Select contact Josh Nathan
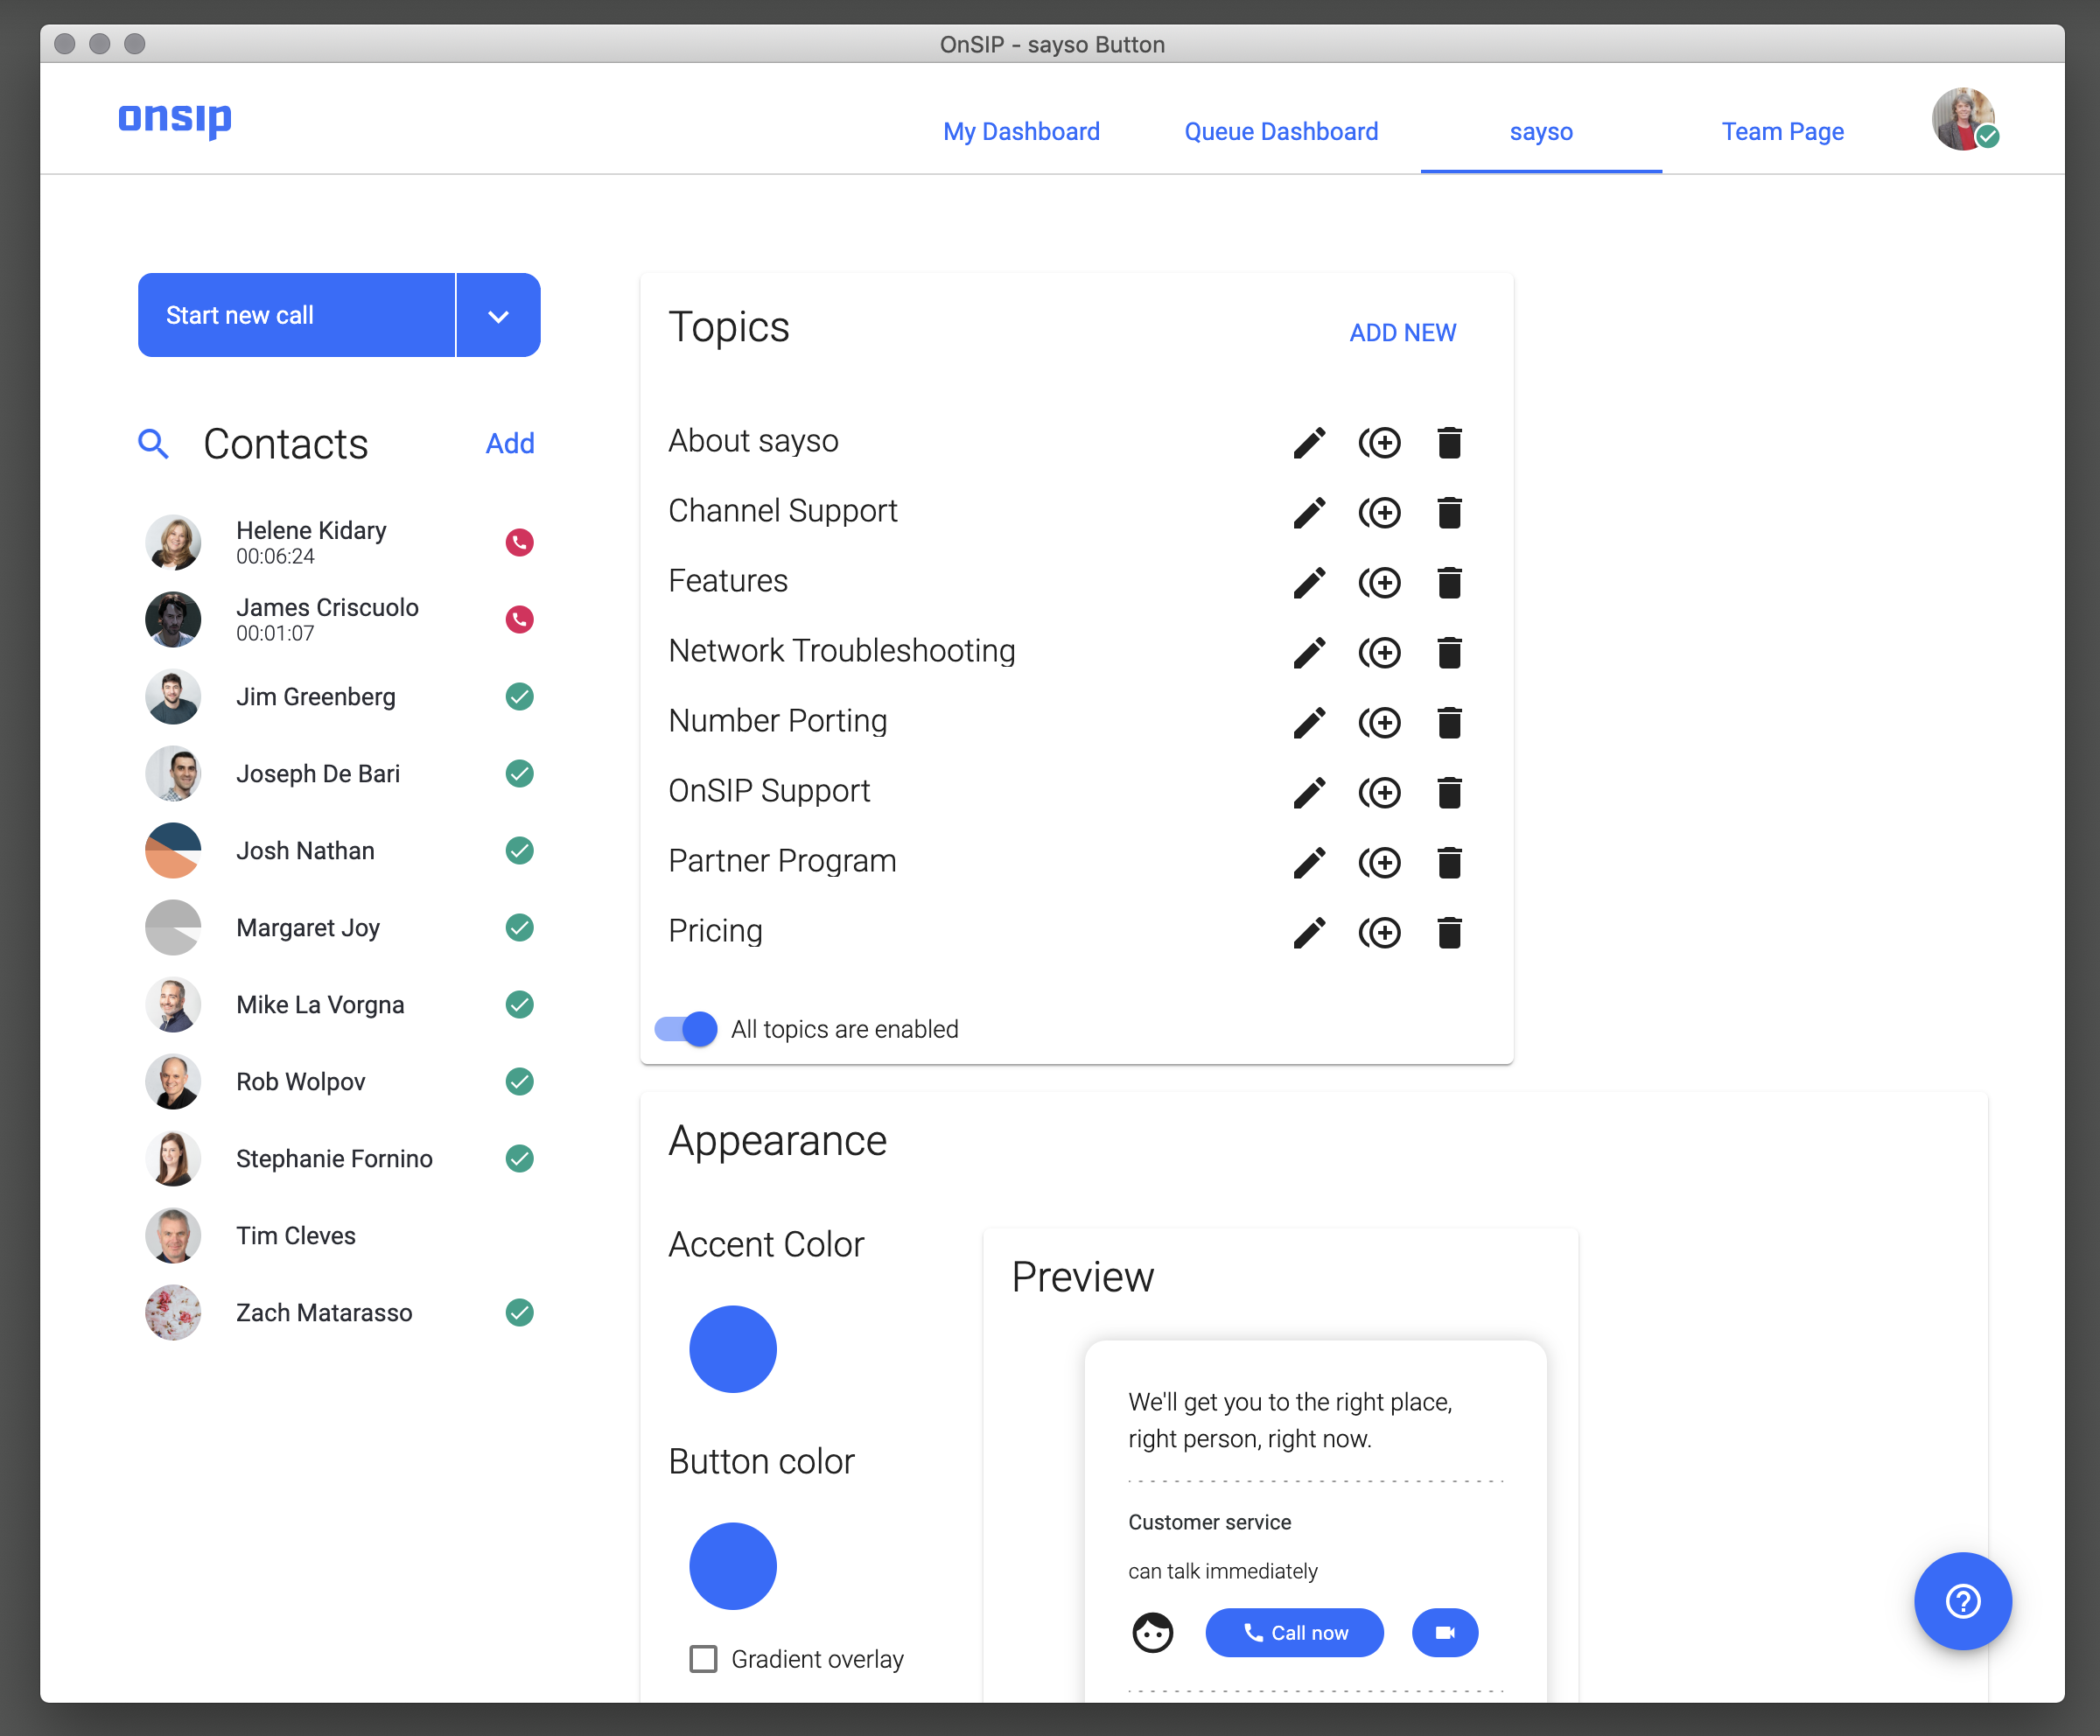The height and width of the screenshot is (1736, 2100). click(x=340, y=850)
